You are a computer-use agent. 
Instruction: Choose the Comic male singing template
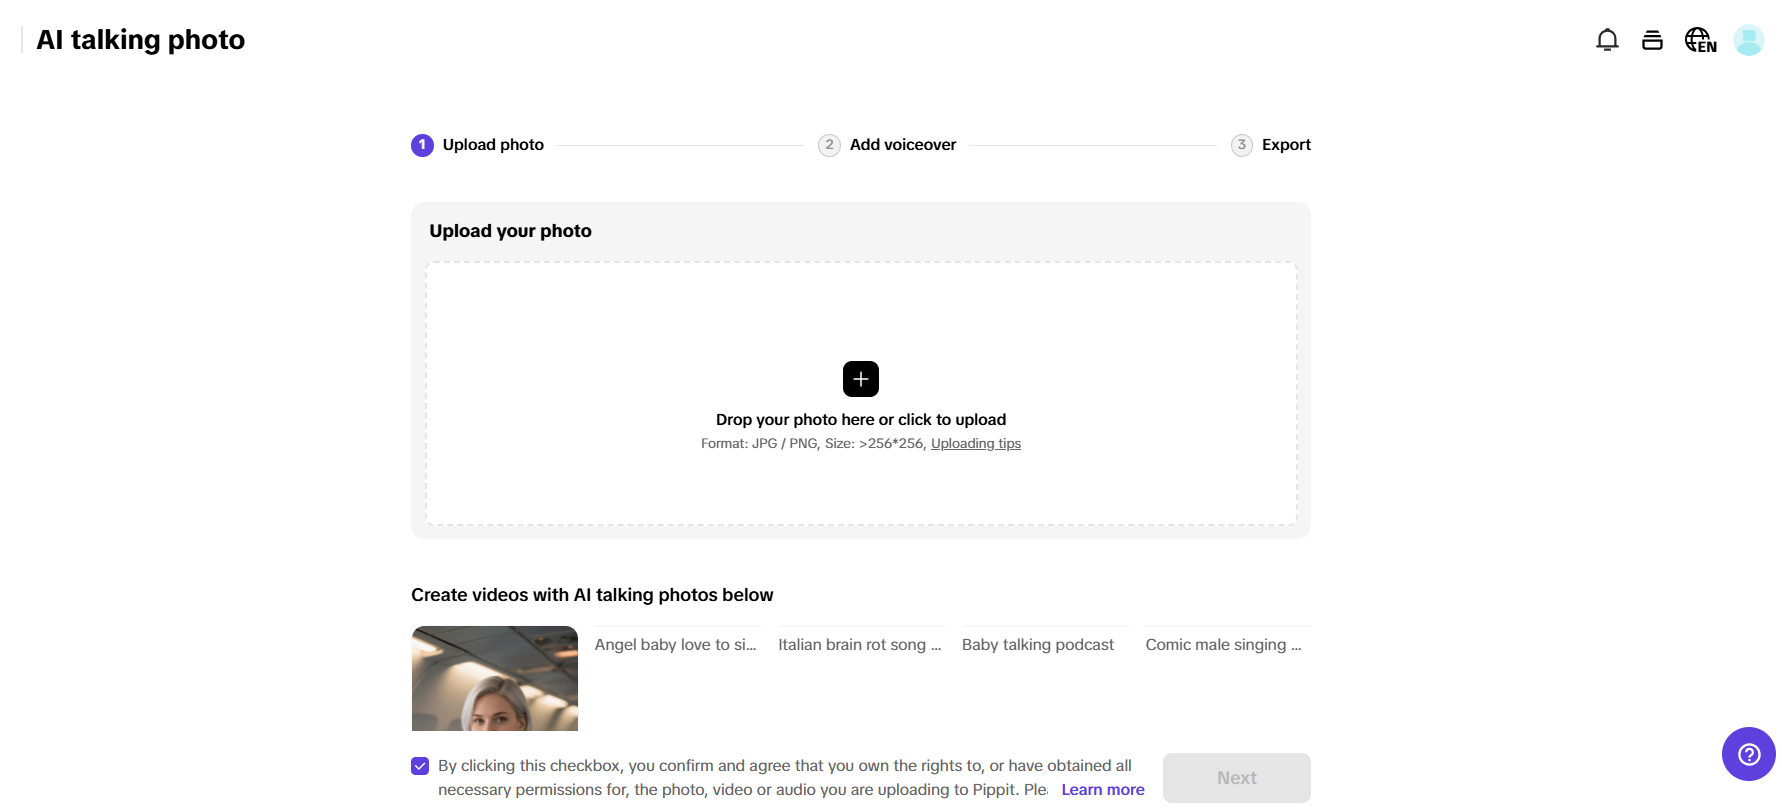click(x=1224, y=645)
